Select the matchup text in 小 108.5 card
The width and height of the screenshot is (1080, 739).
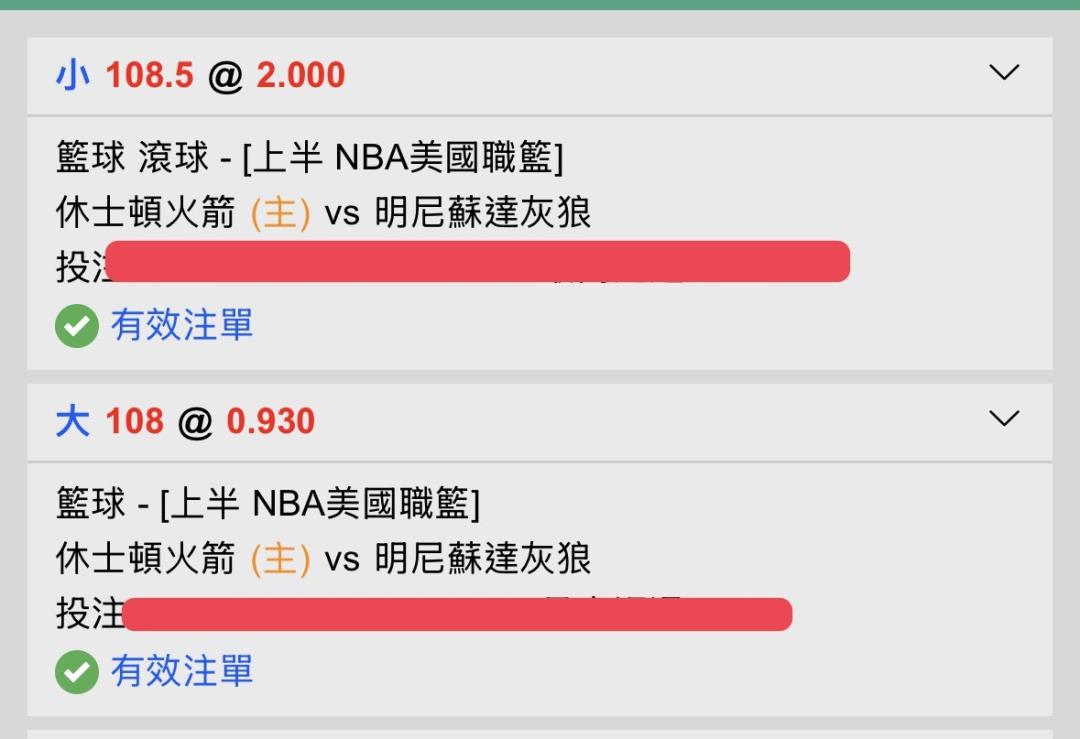[x=323, y=213]
